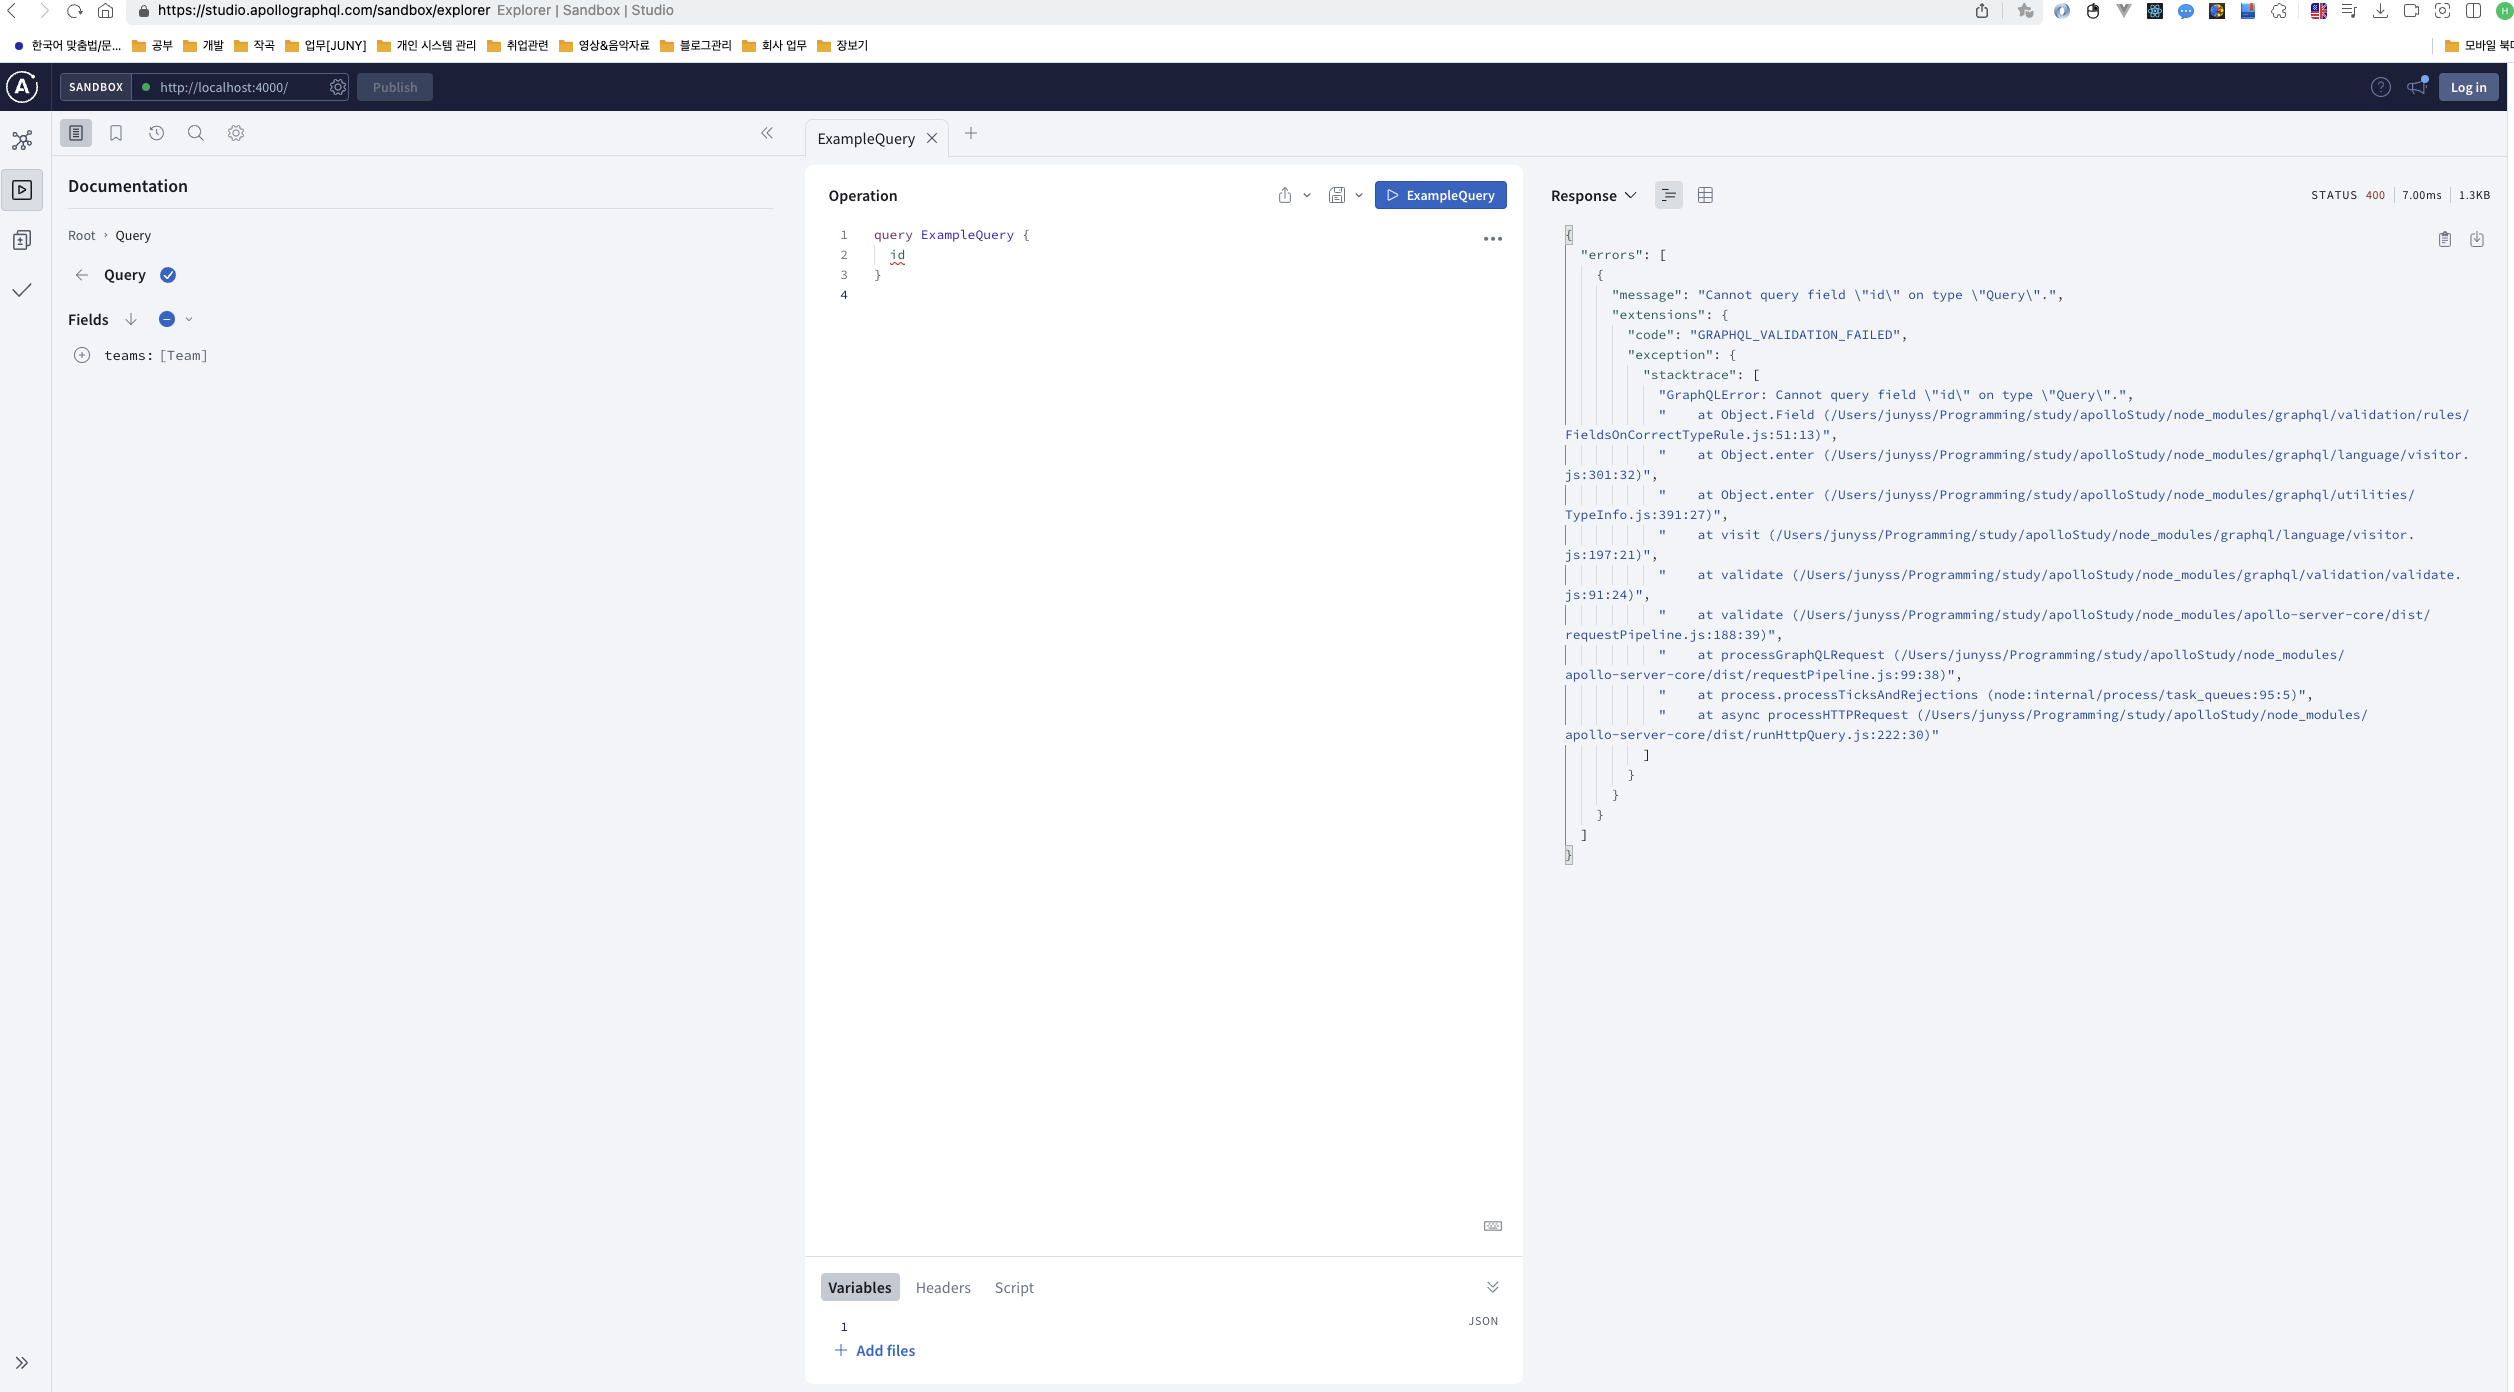Viewport: 2514px width, 1392px height.
Task: Toggle select all fields blue minus button
Action: pyautogui.click(x=167, y=319)
